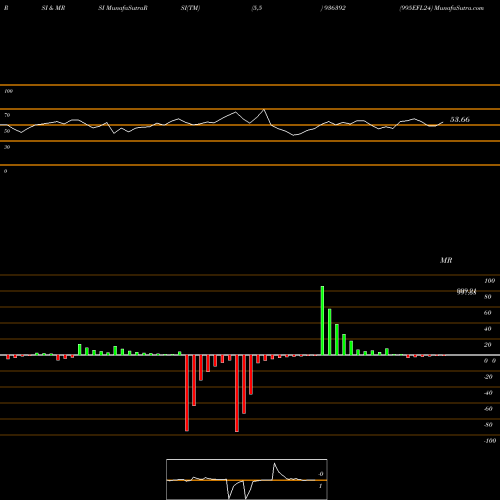Click the '60' MR axis label

pyautogui.click(x=488, y=313)
